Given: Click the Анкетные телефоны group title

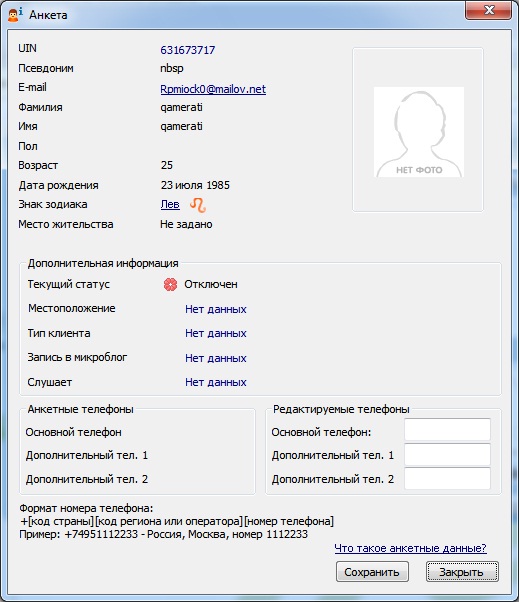Looking at the screenshot, I should pos(80,409).
